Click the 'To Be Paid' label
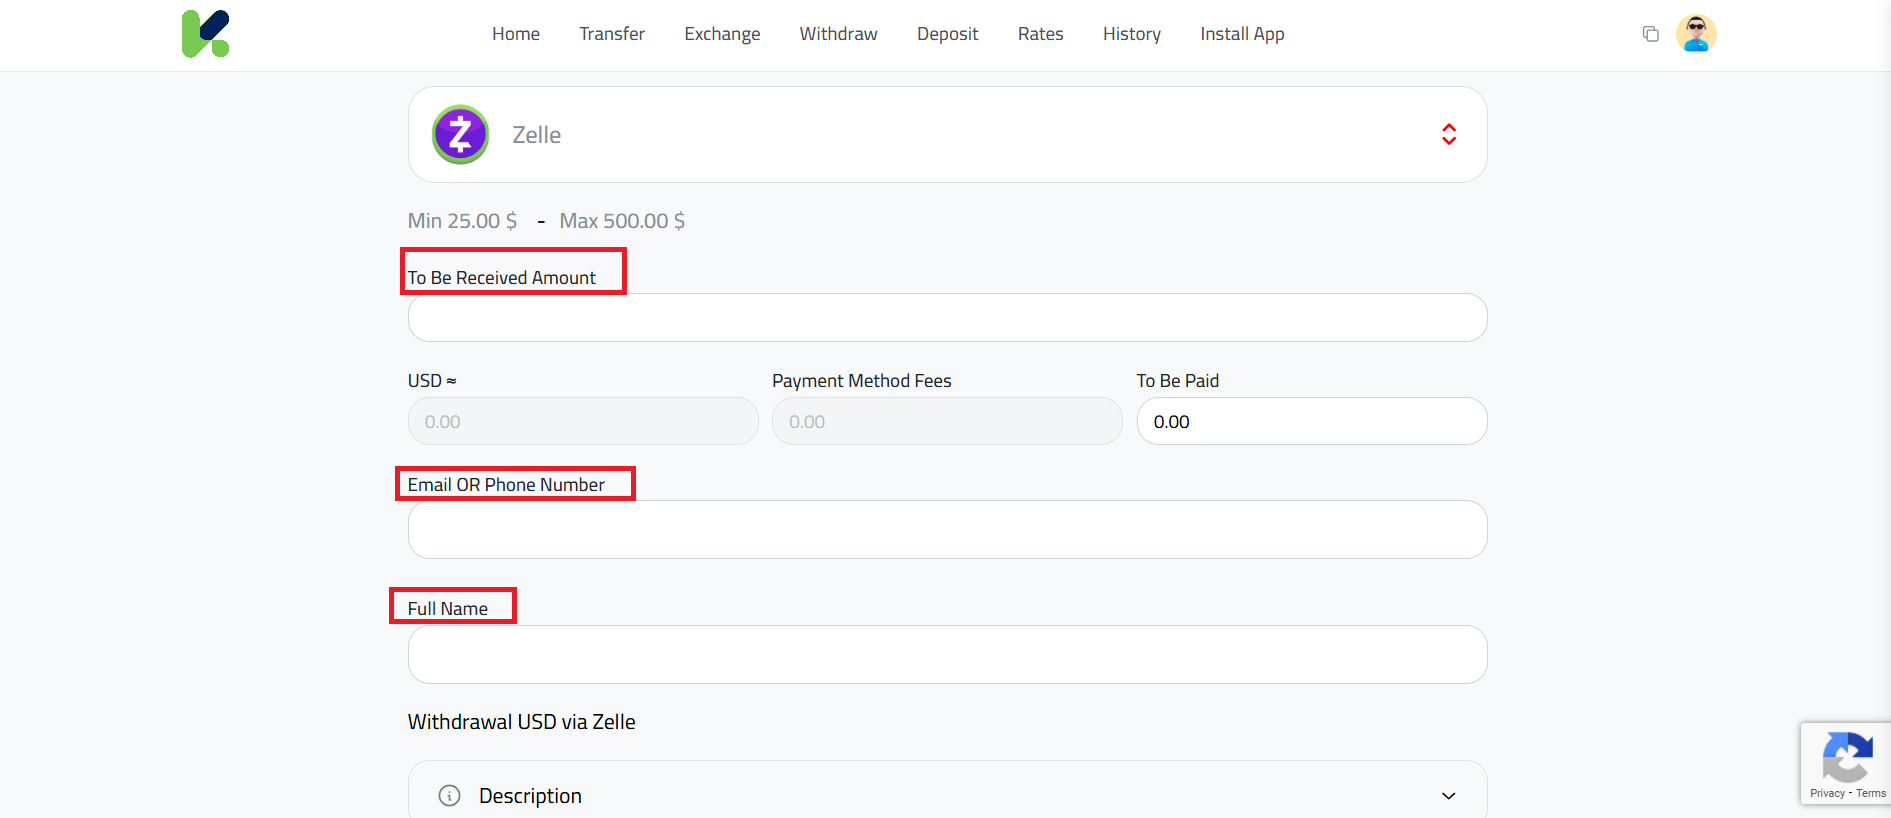The height and width of the screenshot is (818, 1891). (1177, 381)
